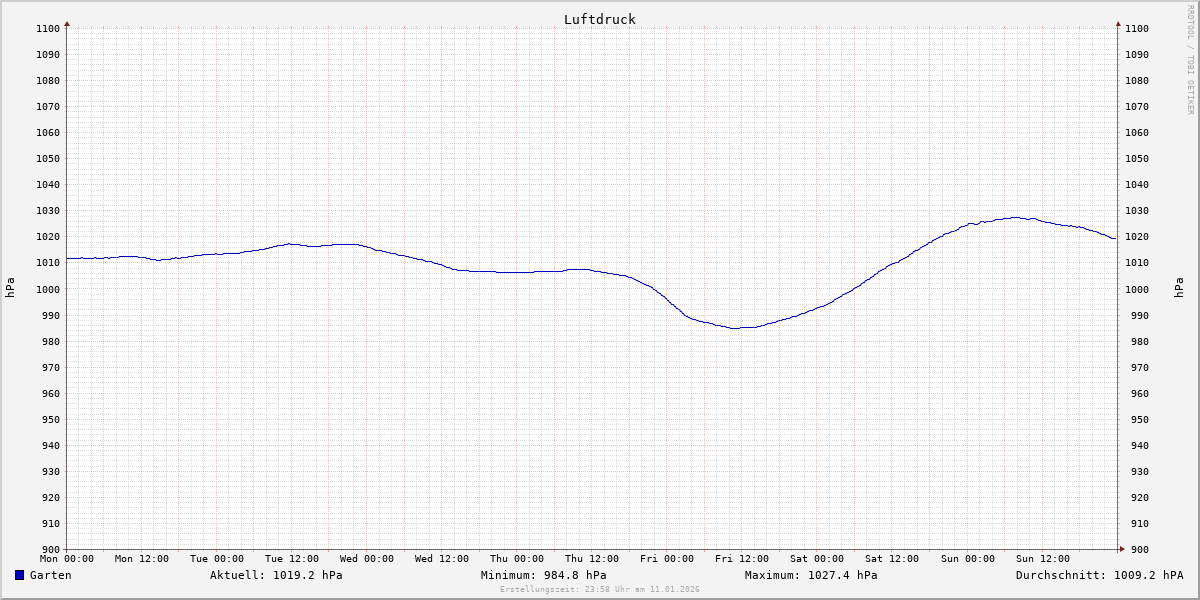This screenshot has width=1200, height=600.
Task: Click the Minimum 984.8 hPa readout
Action: tap(543, 575)
